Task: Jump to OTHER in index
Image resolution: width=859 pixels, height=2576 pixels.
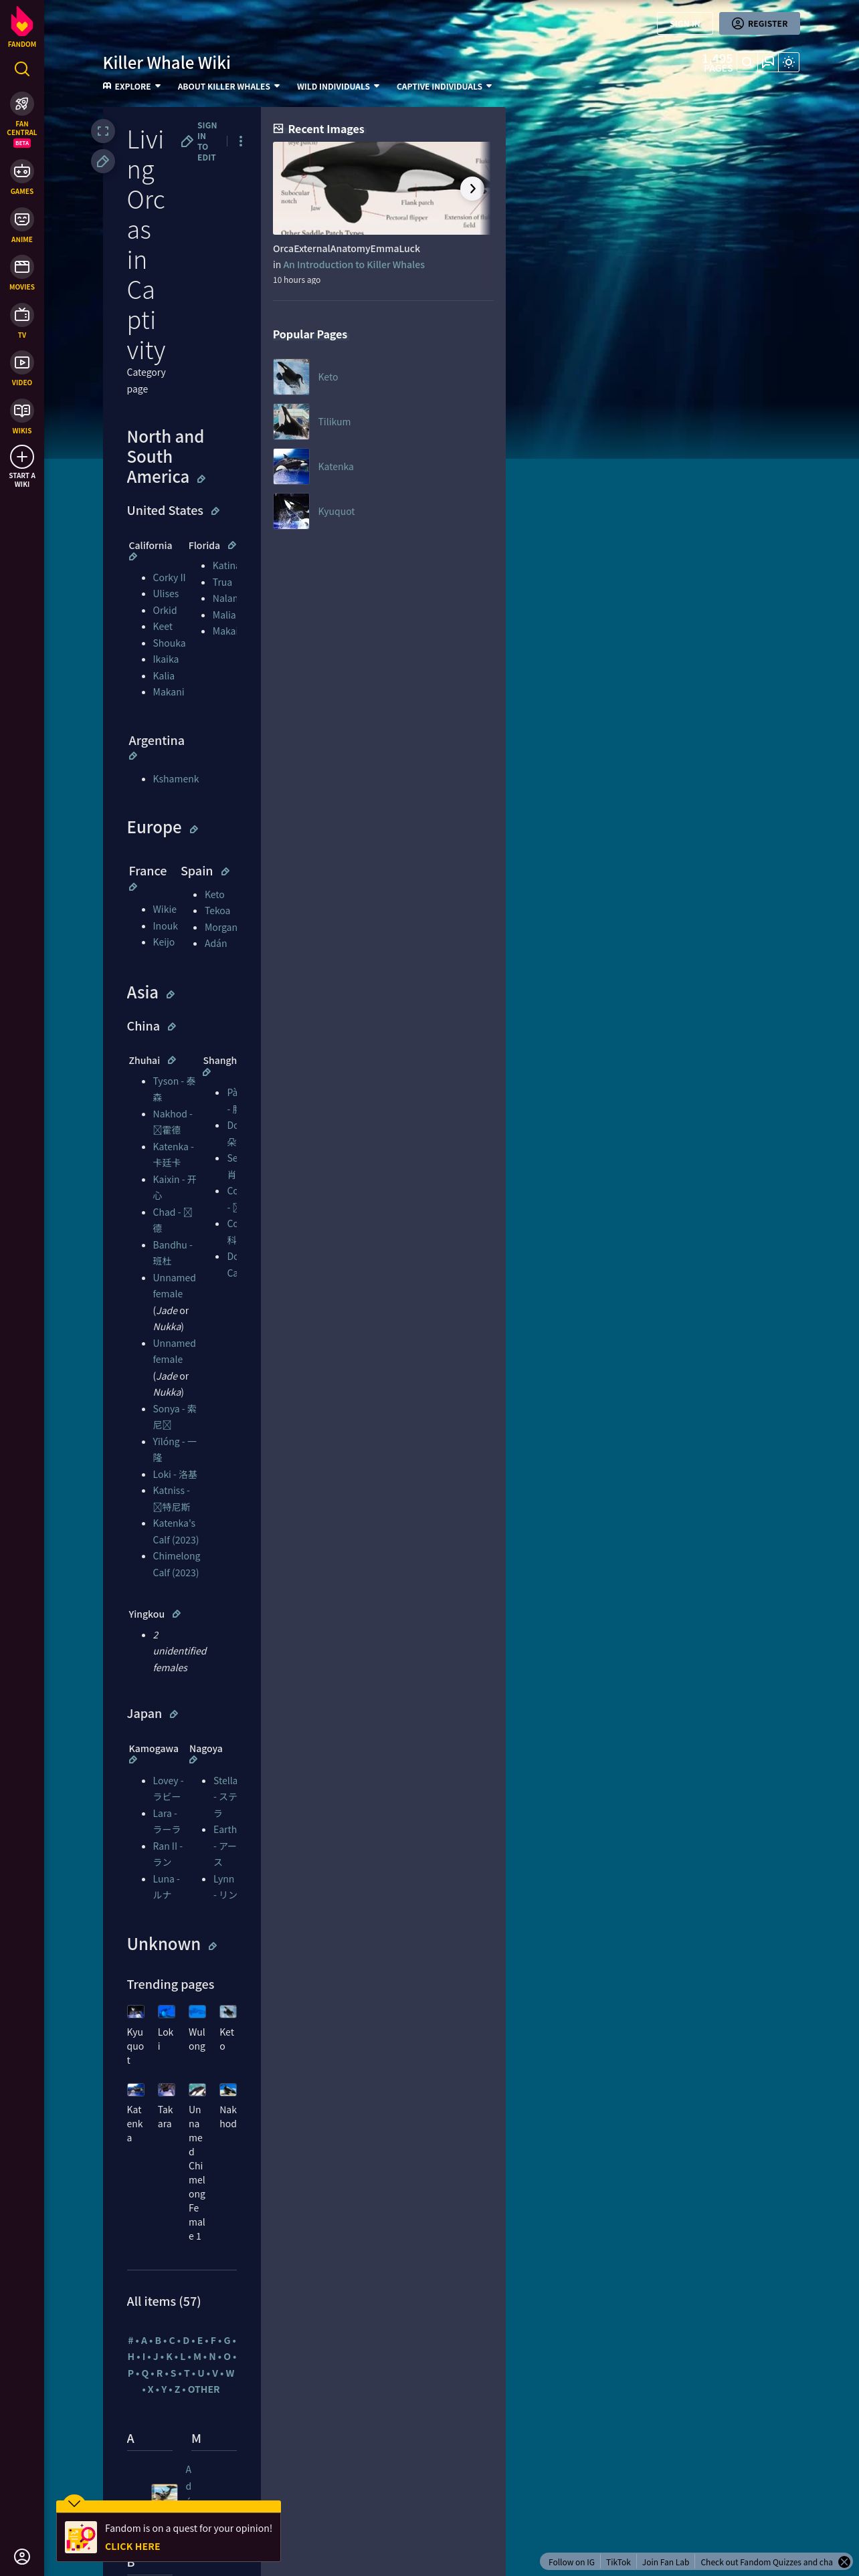Action: tap(204, 2390)
